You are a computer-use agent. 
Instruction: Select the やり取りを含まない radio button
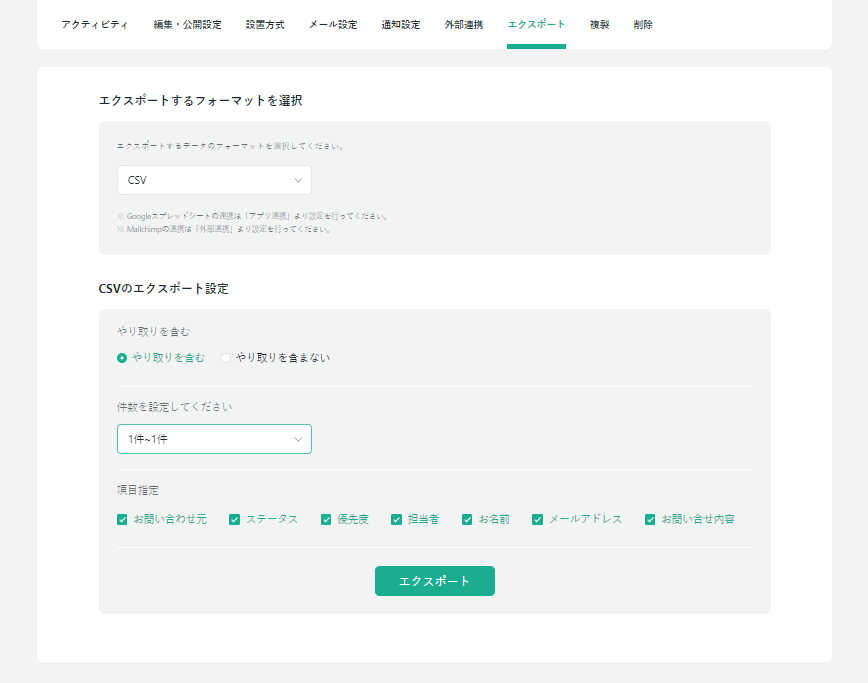click(225, 357)
